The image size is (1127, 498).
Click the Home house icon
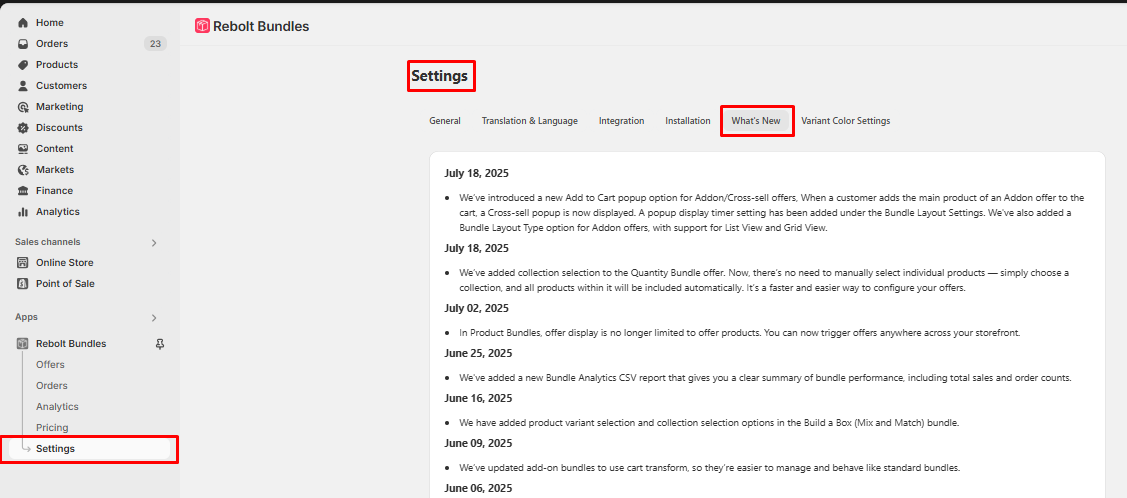[23, 23]
